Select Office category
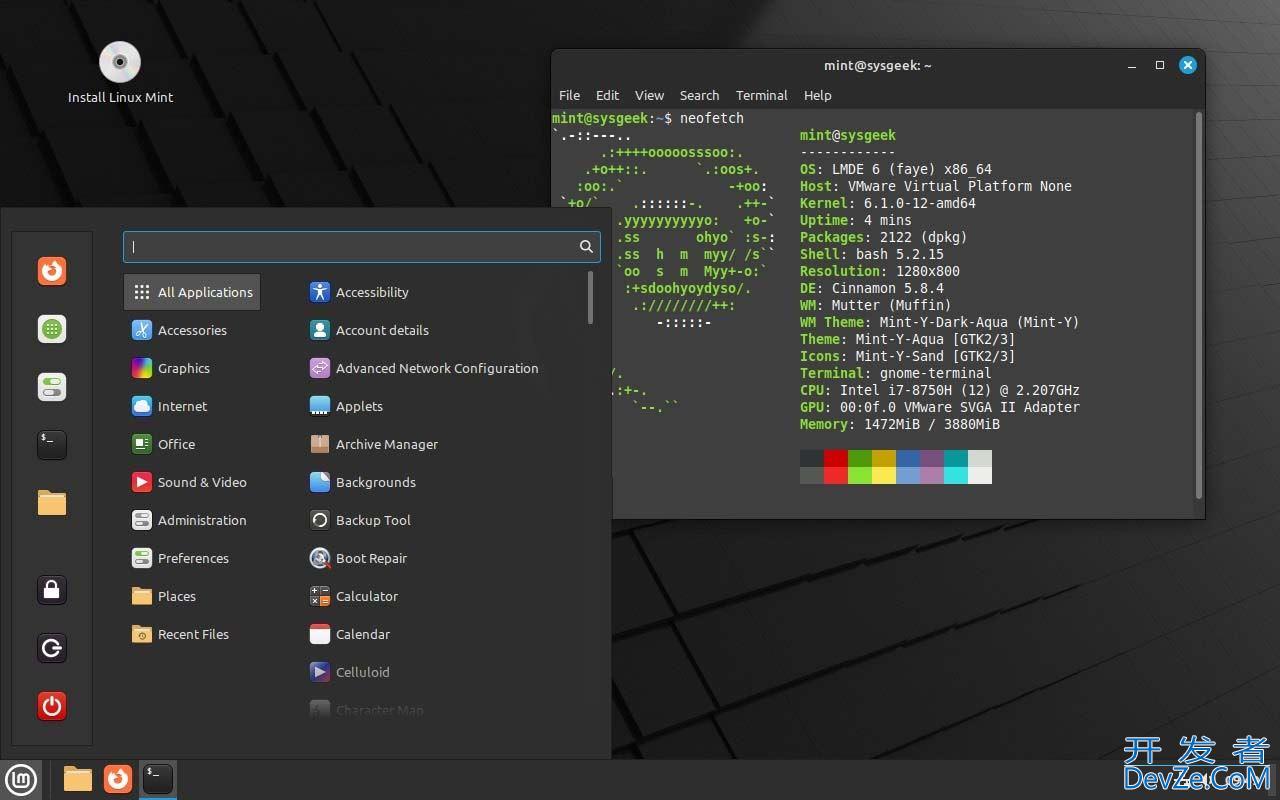Image resolution: width=1280 pixels, height=800 pixels. 163,444
